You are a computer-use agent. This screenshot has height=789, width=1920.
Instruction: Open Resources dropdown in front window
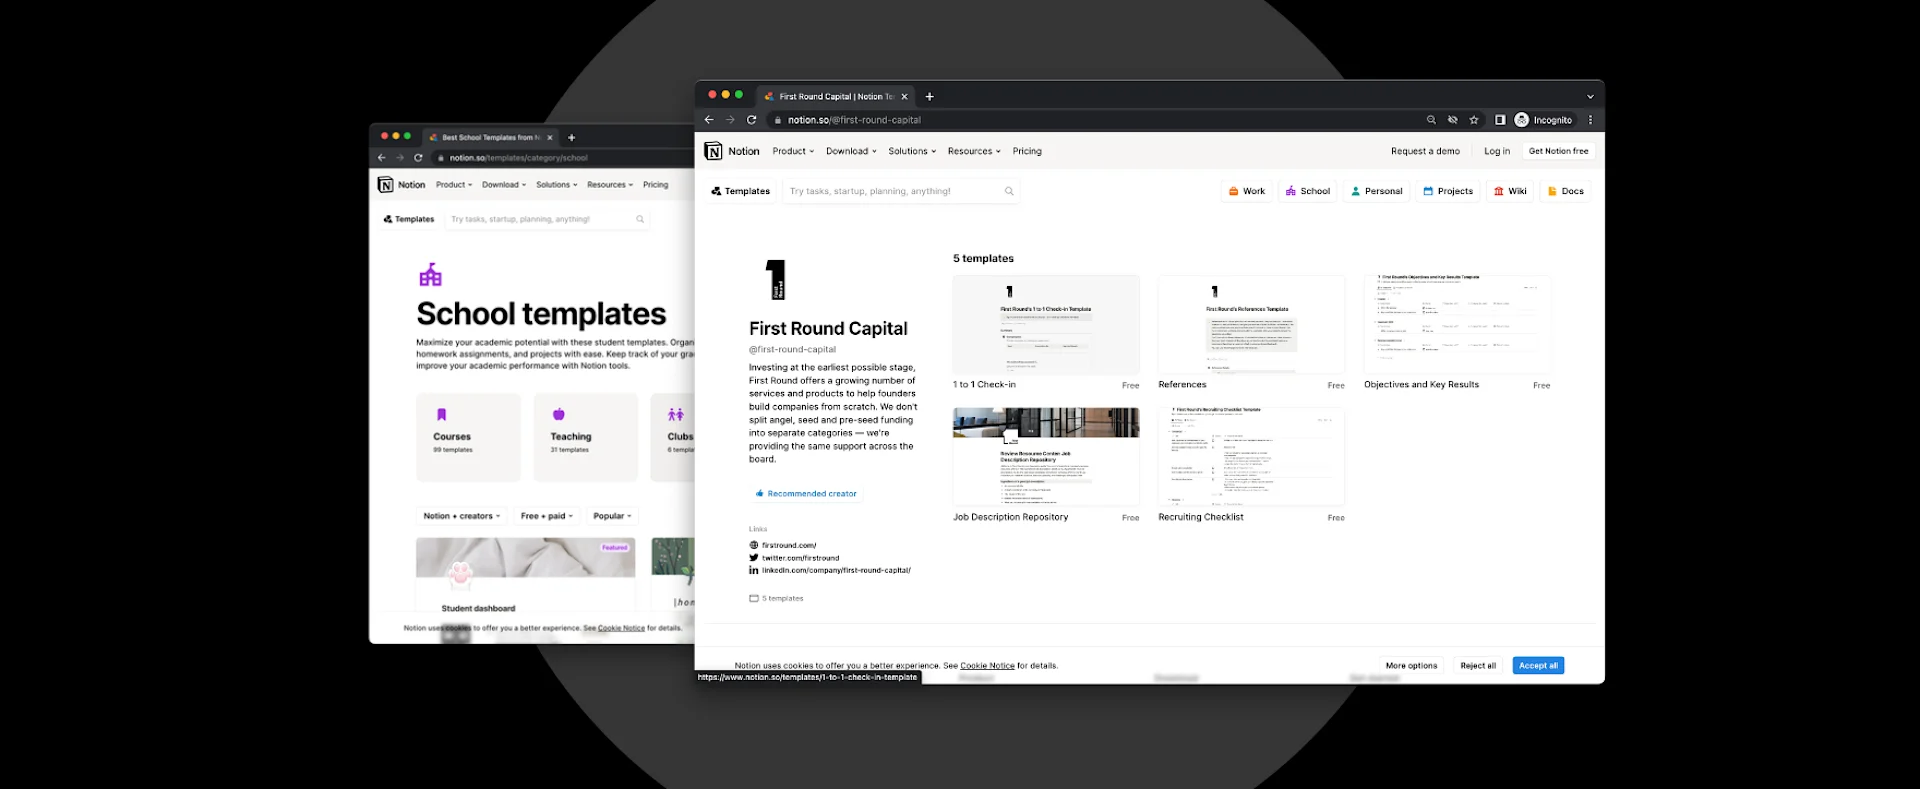pos(974,151)
